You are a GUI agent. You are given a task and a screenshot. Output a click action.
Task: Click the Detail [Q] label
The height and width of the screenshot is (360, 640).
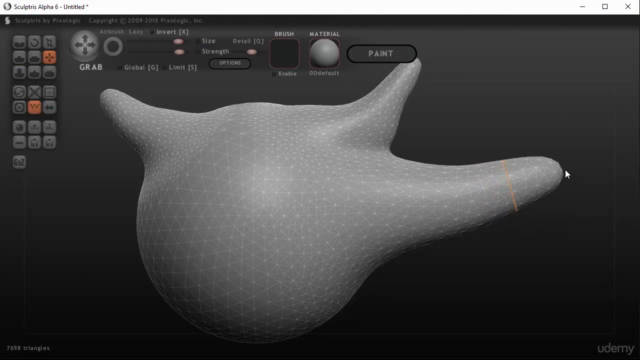(248, 41)
